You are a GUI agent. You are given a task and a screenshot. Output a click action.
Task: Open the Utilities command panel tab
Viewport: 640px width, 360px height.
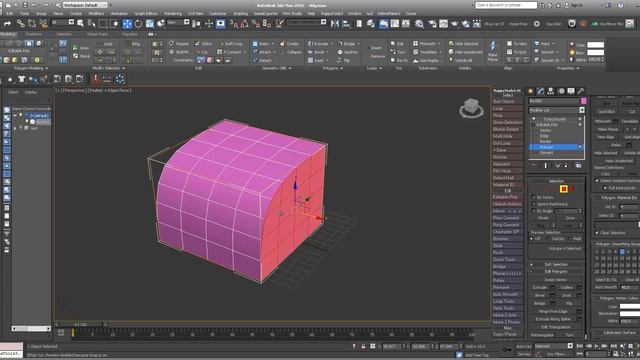tap(581, 91)
